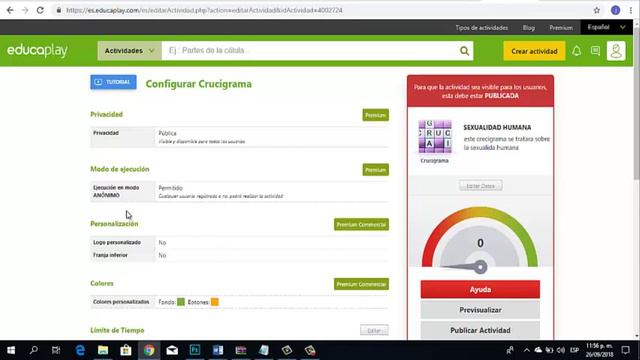
Task: Click the Crucigrama activity thumbnail
Action: 435,137
